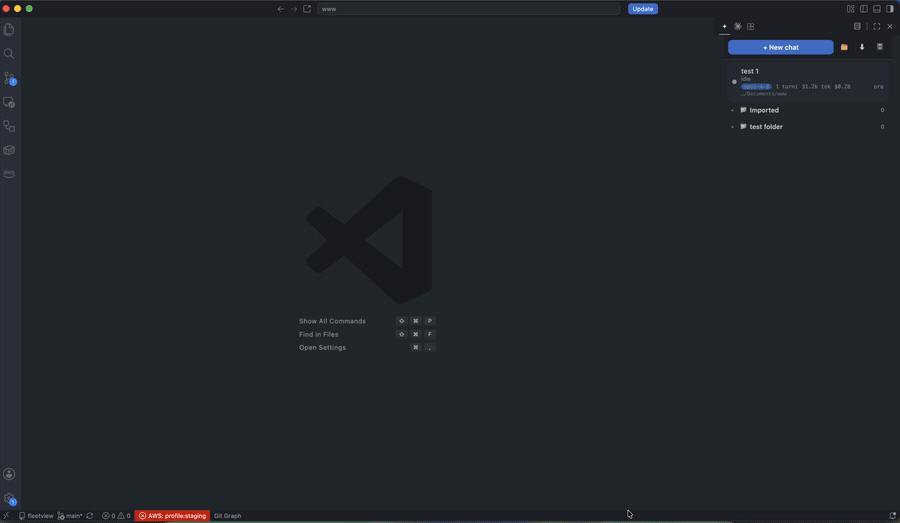Screen dimensions: 900x523
Task: Toggle the secondary side bar visibility
Action: point(890,9)
